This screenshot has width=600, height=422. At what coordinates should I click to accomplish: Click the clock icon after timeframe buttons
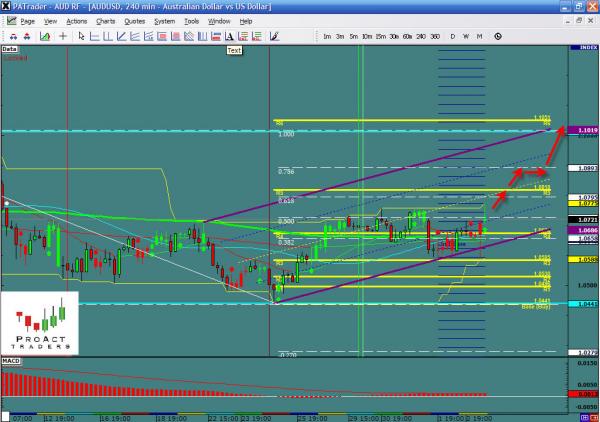click(x=498, y=36)
